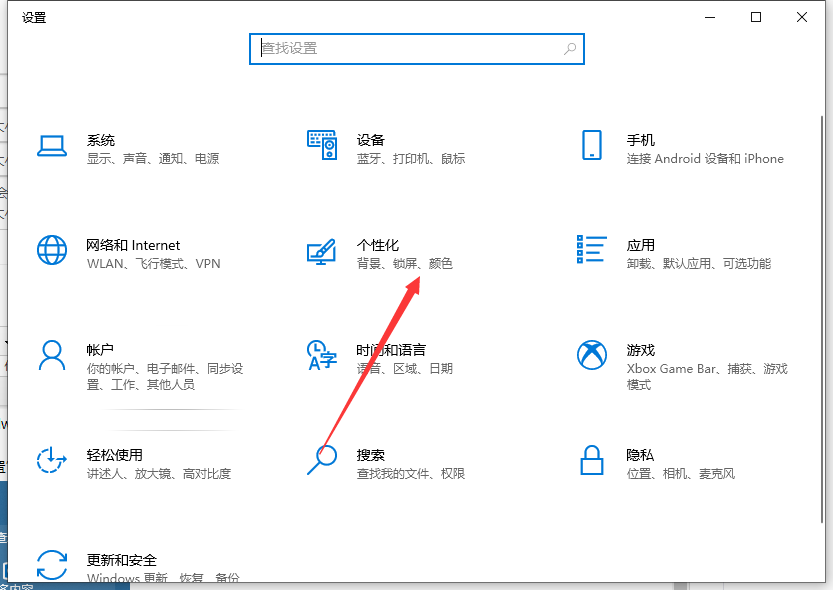833x590 pixels.
Task: Click the magnifier icon in search box
Action: [570, 48]
